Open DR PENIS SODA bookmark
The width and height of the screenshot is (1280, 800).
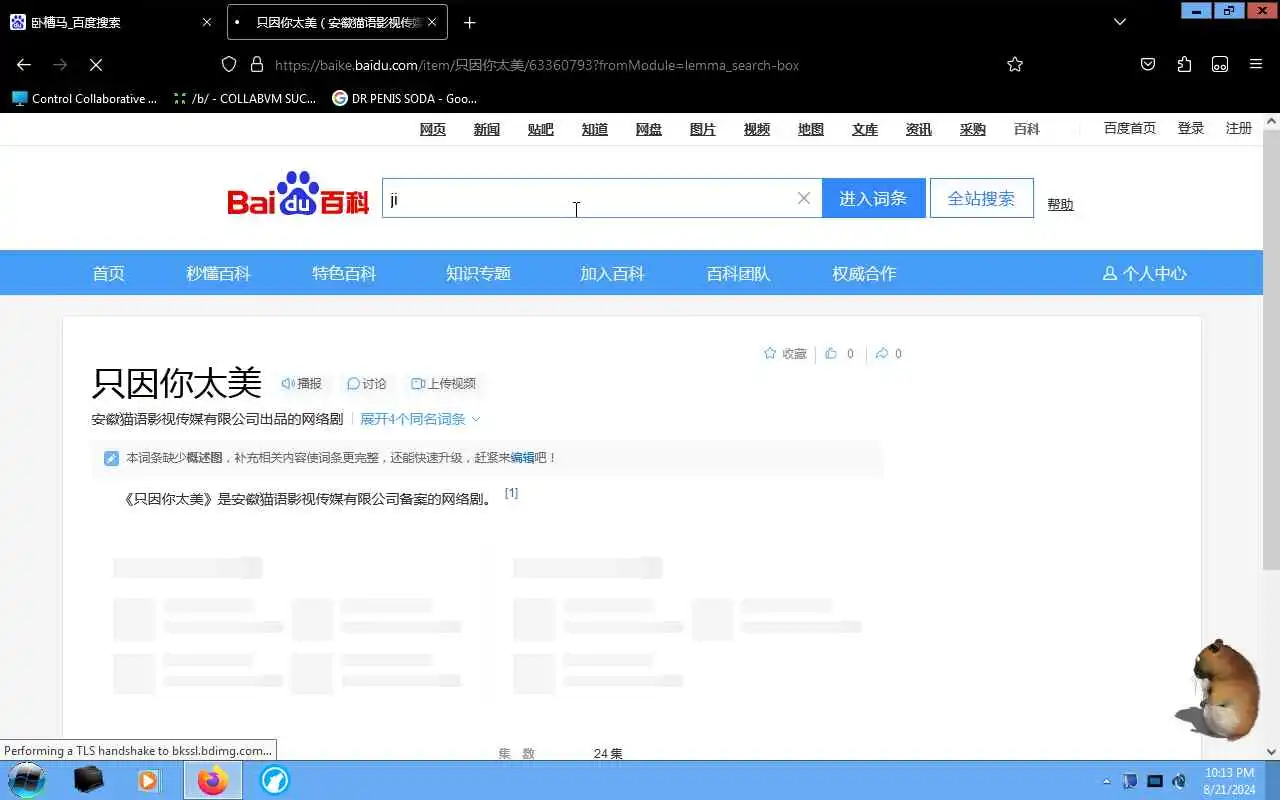tap(405, 98)
